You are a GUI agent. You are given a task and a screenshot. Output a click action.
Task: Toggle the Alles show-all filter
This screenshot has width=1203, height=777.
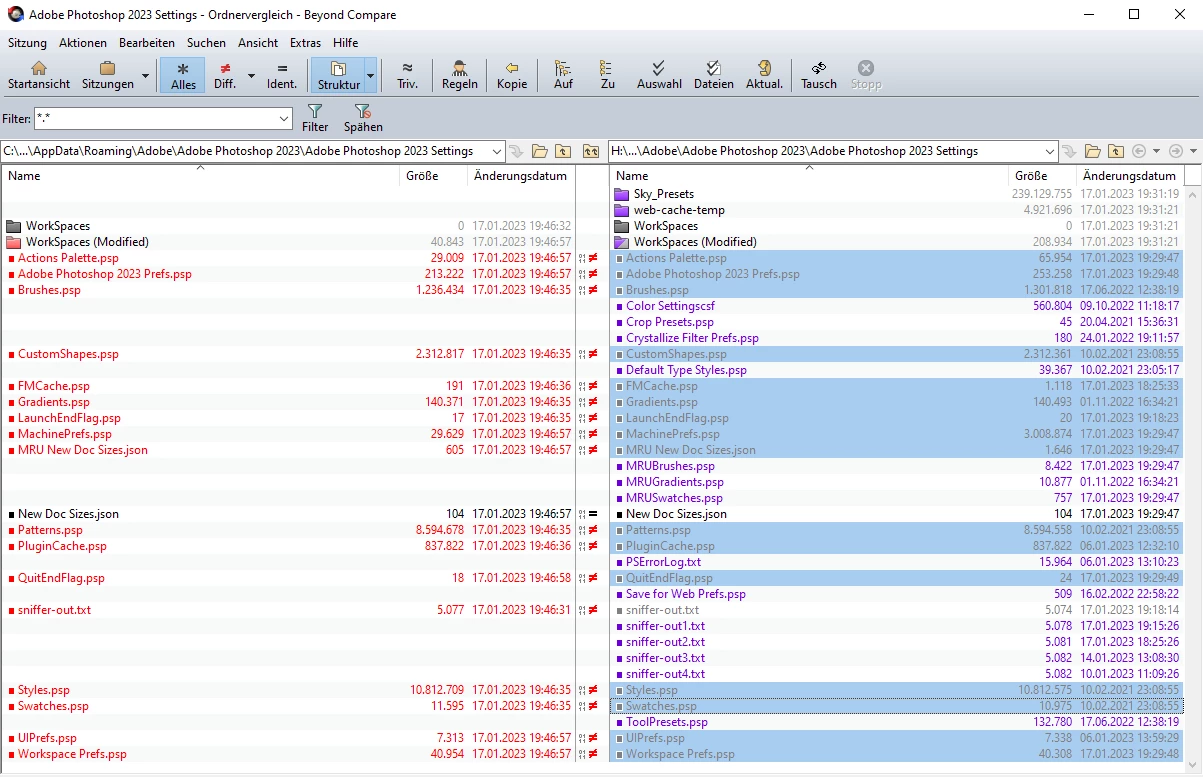(183, 75)
